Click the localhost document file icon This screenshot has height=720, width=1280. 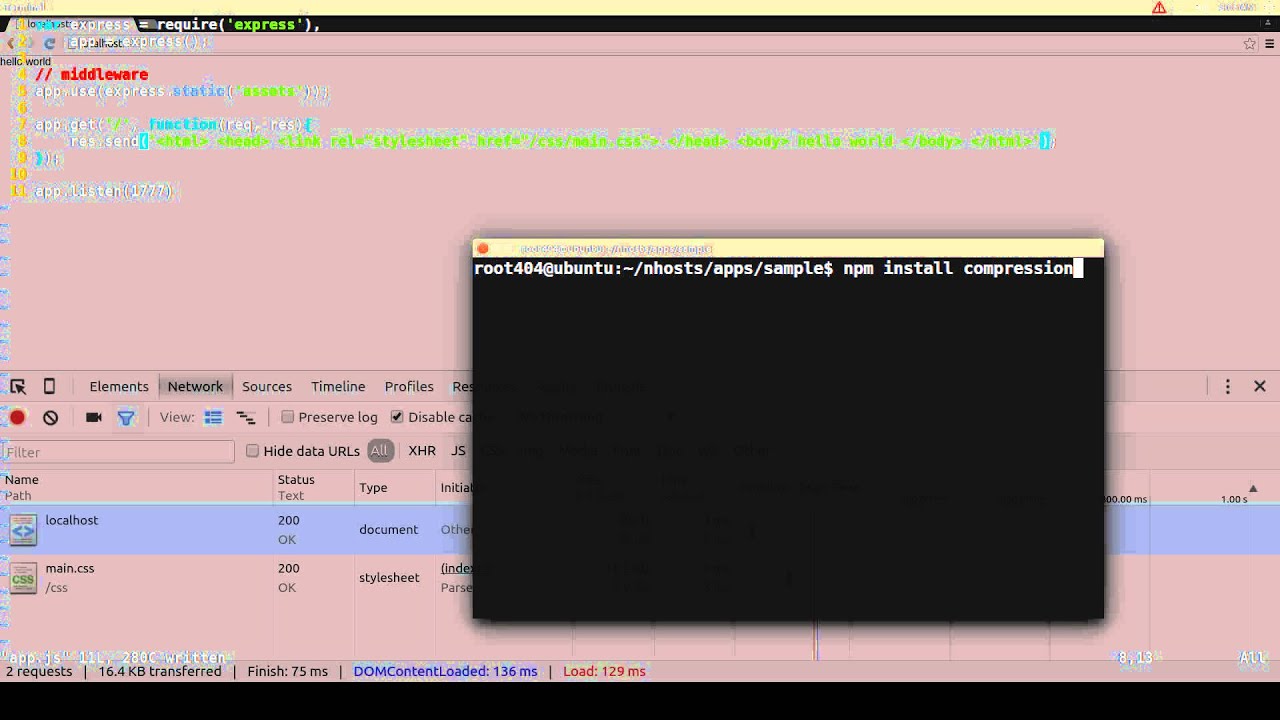point(23,529)
